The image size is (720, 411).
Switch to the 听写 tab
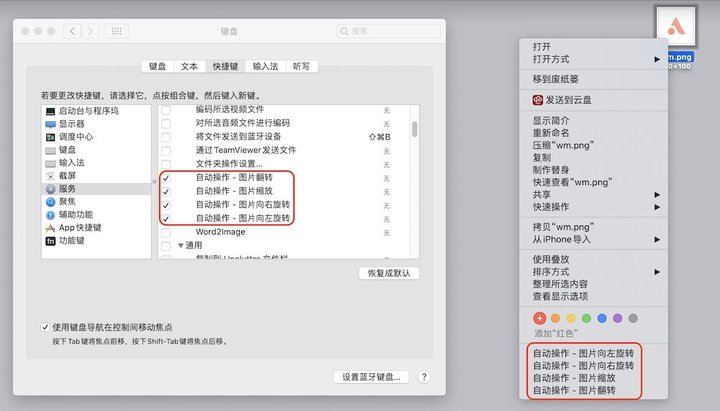(x=301, y=66)
